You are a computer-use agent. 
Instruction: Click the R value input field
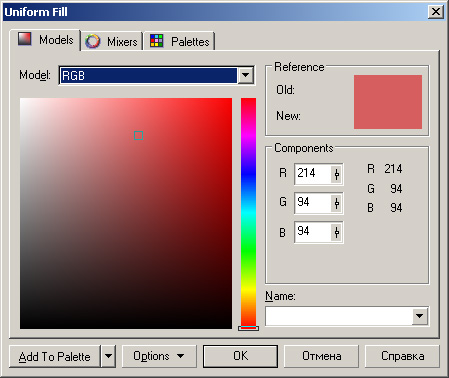tap(312, 174)
